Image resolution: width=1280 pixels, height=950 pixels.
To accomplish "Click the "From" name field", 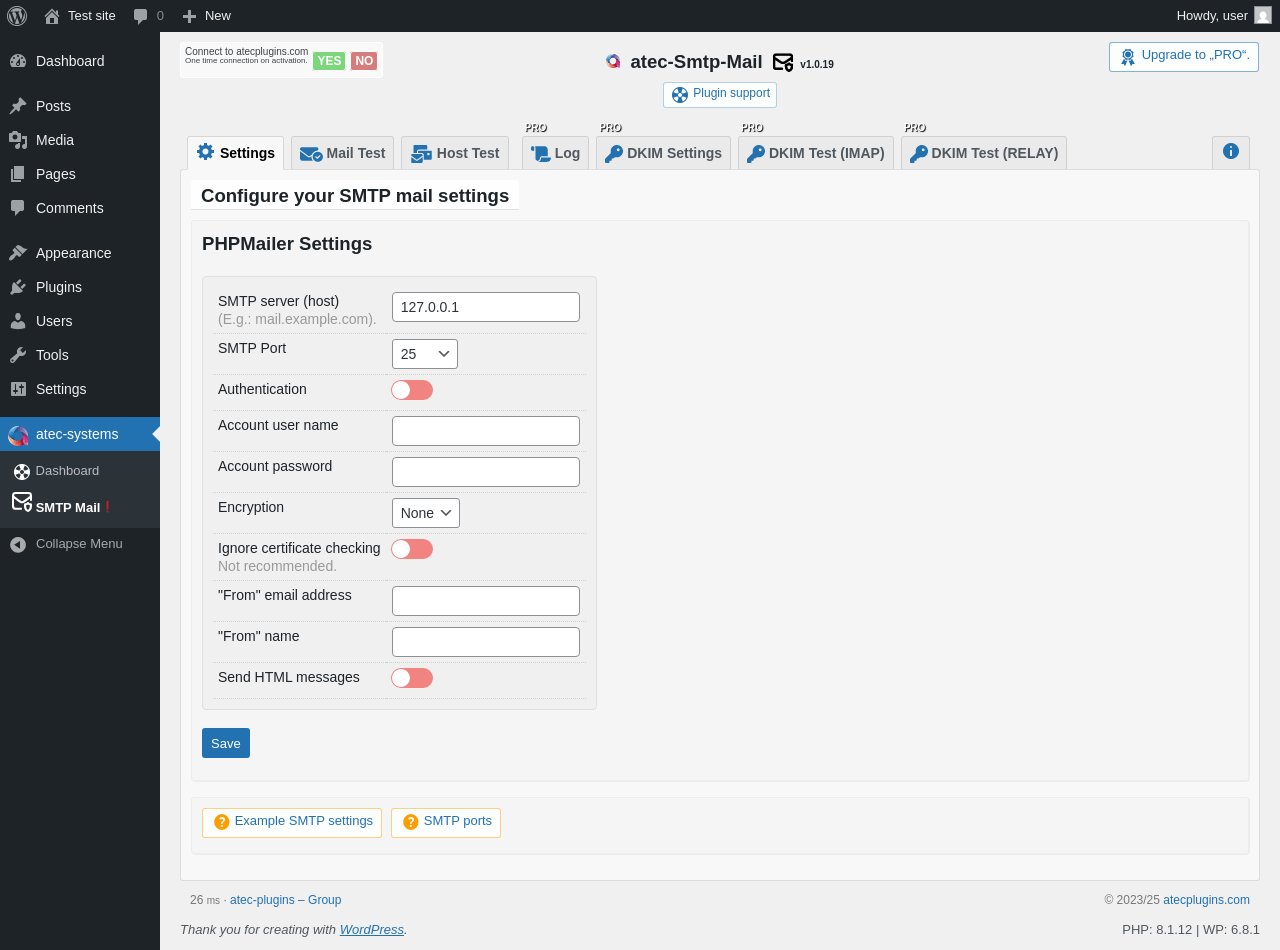I will (486, 642).
